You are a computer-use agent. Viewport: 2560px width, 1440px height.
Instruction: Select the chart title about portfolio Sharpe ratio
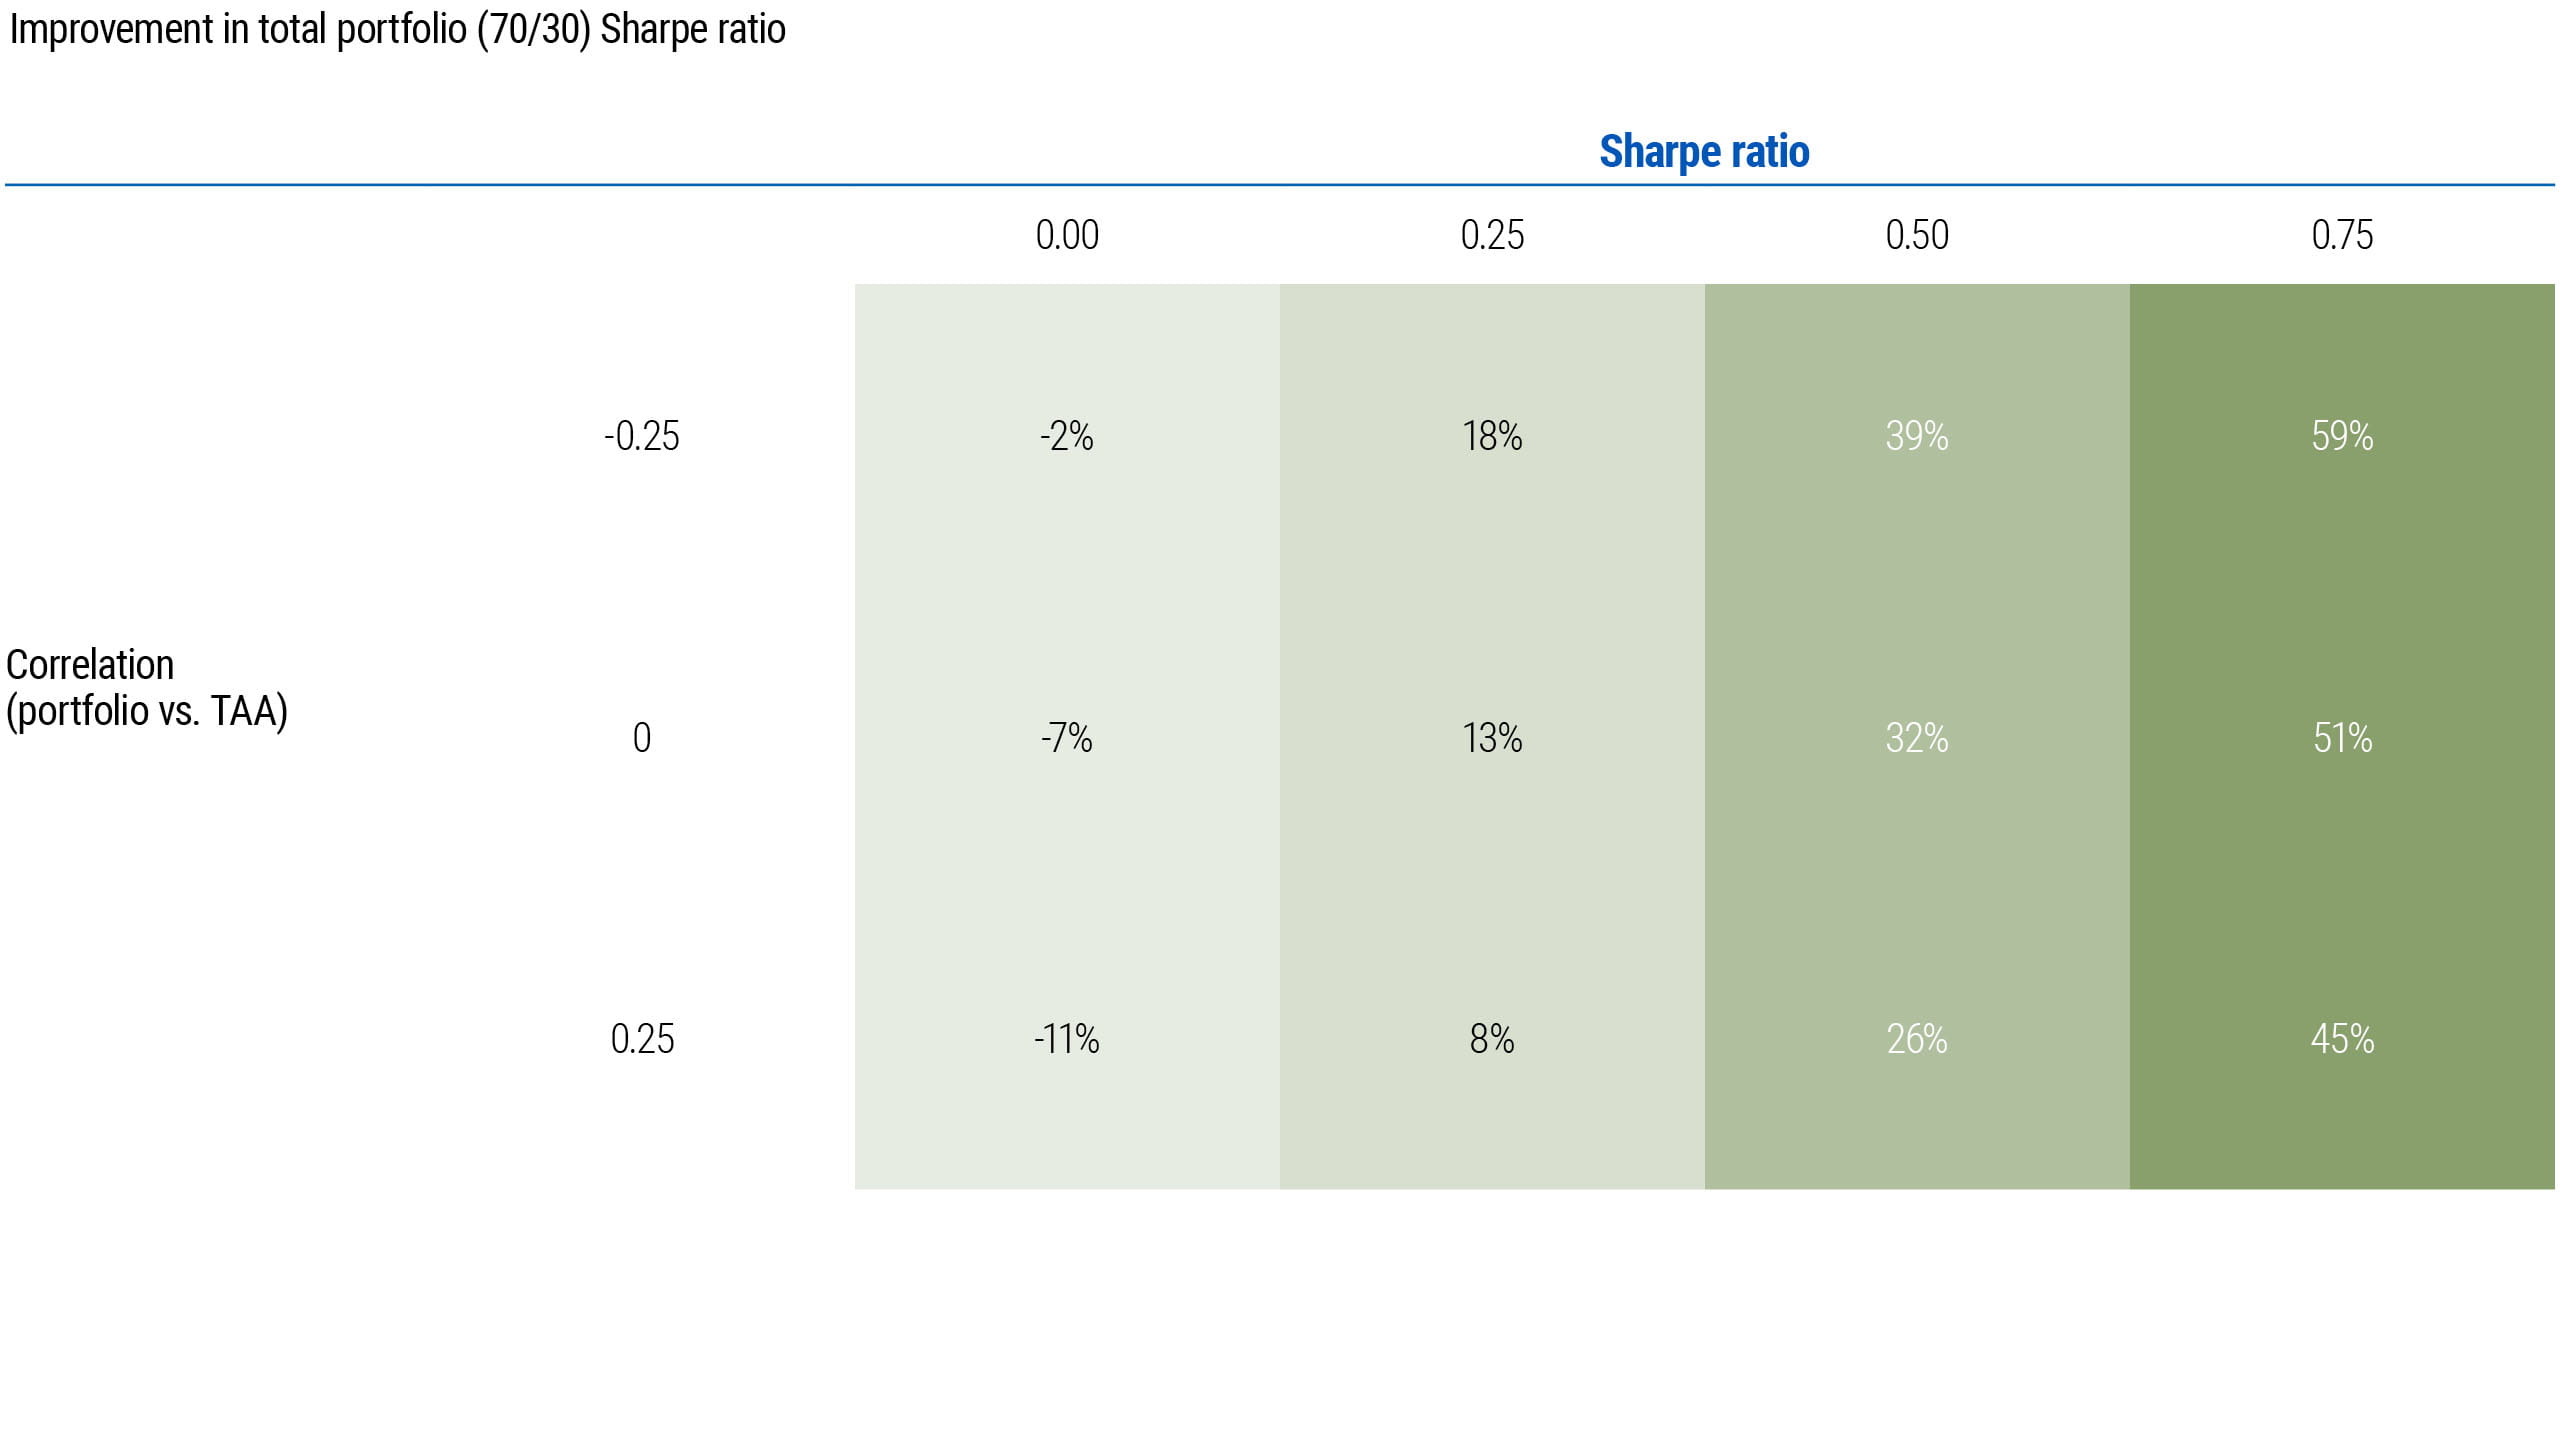(397, 30)
